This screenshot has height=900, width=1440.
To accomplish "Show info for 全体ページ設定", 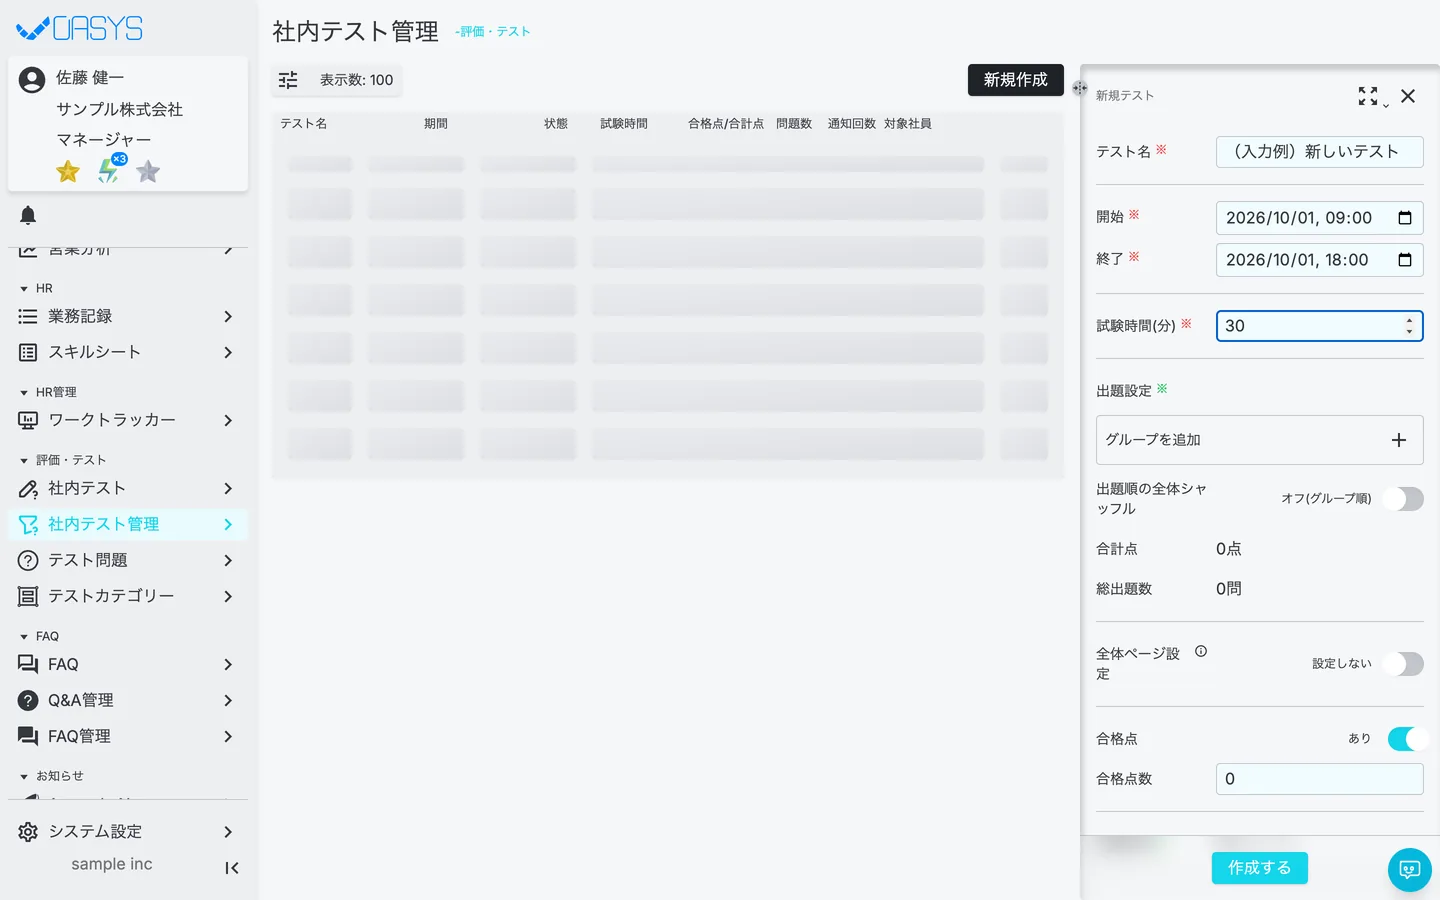I will (x=1201, y=651).
